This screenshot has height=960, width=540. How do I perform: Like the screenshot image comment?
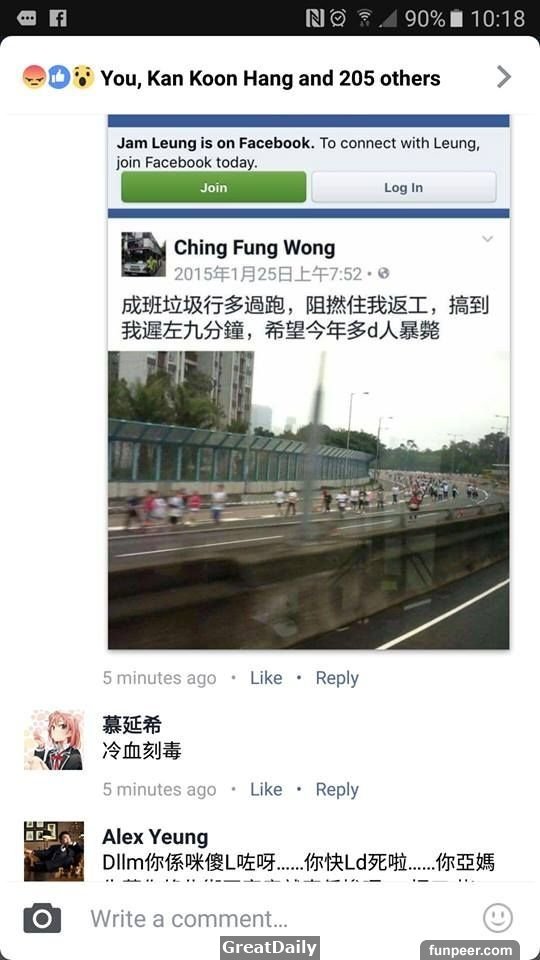(x=266, y=678)
